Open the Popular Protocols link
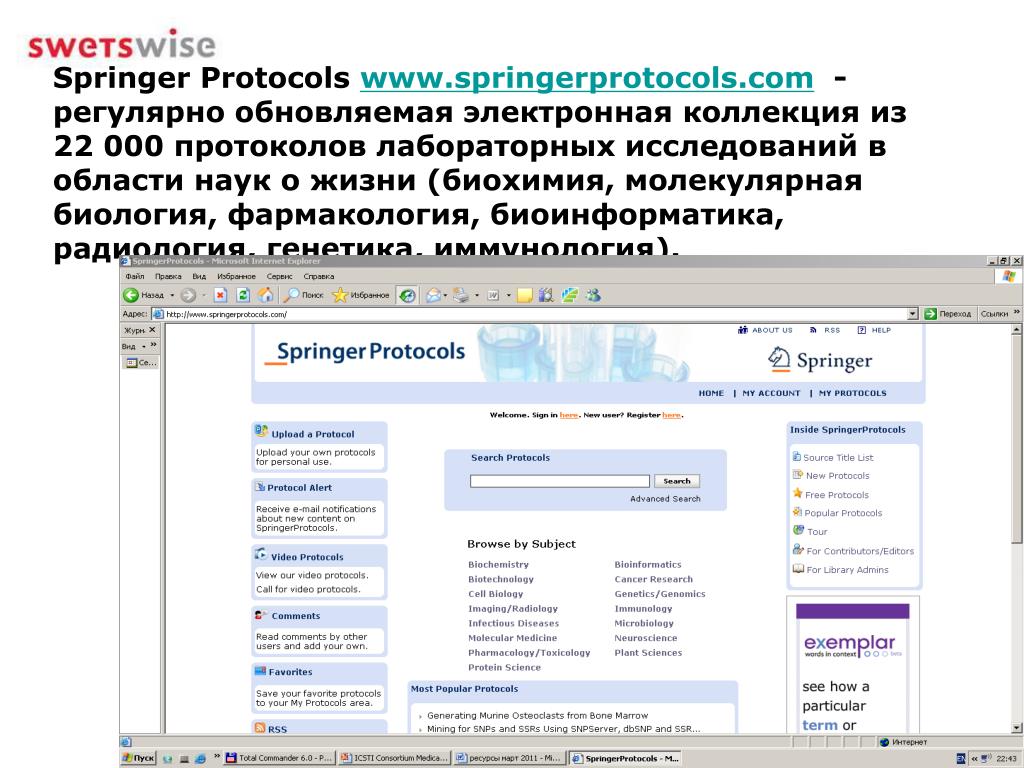 [843, 513]
